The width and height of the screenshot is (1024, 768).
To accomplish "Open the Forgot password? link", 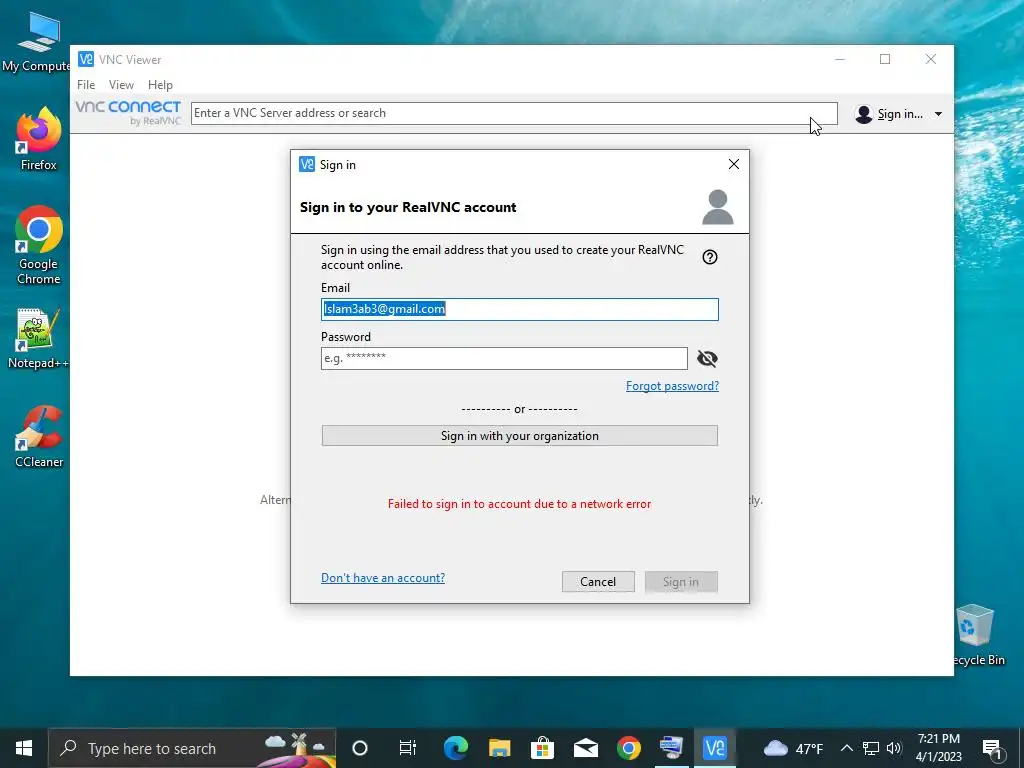I will click(x=672, y=386).
